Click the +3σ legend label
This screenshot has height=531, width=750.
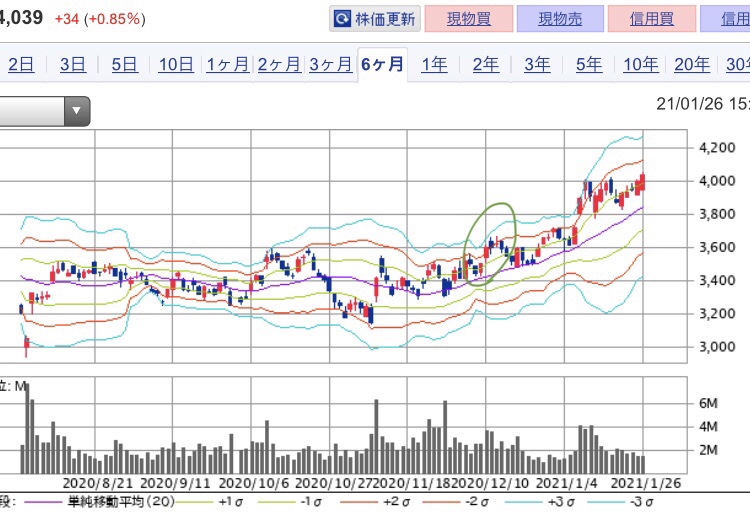coord(561,502)
